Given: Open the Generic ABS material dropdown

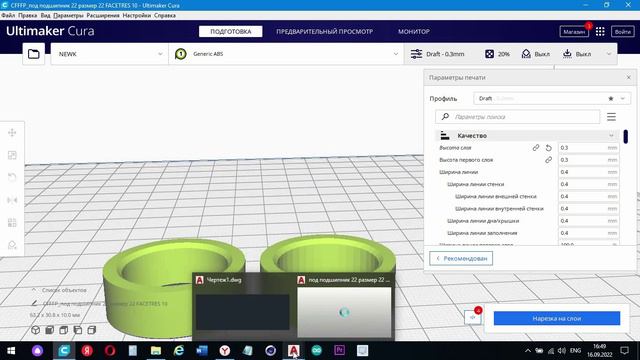Looking at the screenshot, I should (286, 54).
